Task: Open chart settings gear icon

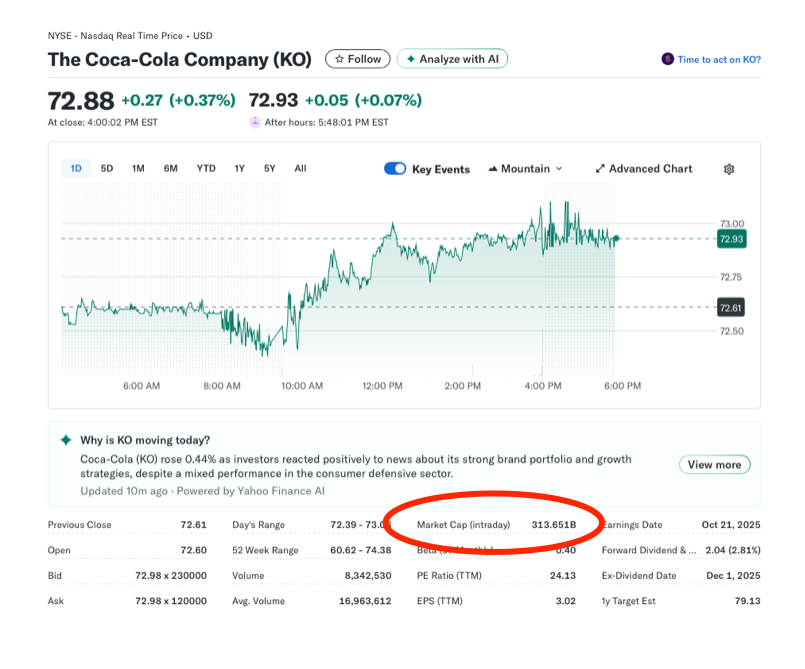Action: click(729, 169)
